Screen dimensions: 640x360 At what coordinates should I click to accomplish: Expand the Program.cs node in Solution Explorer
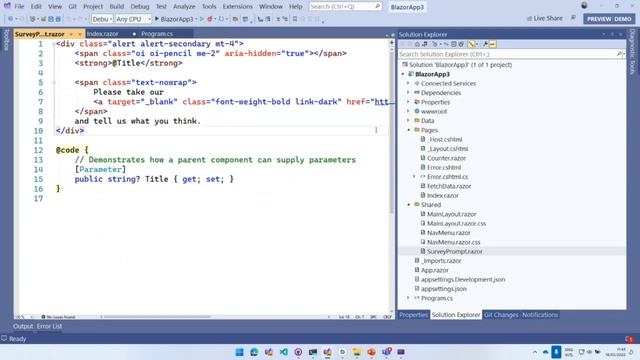coord(408,298)
